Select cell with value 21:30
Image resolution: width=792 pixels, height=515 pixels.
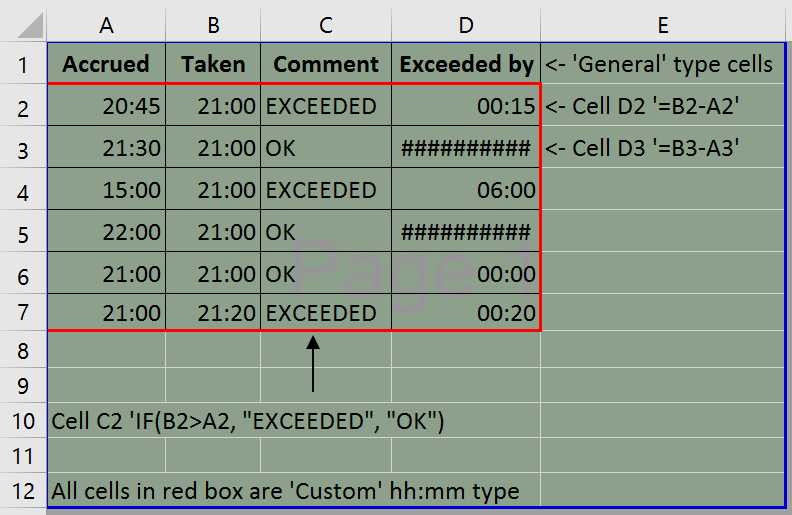click(106, 147)
